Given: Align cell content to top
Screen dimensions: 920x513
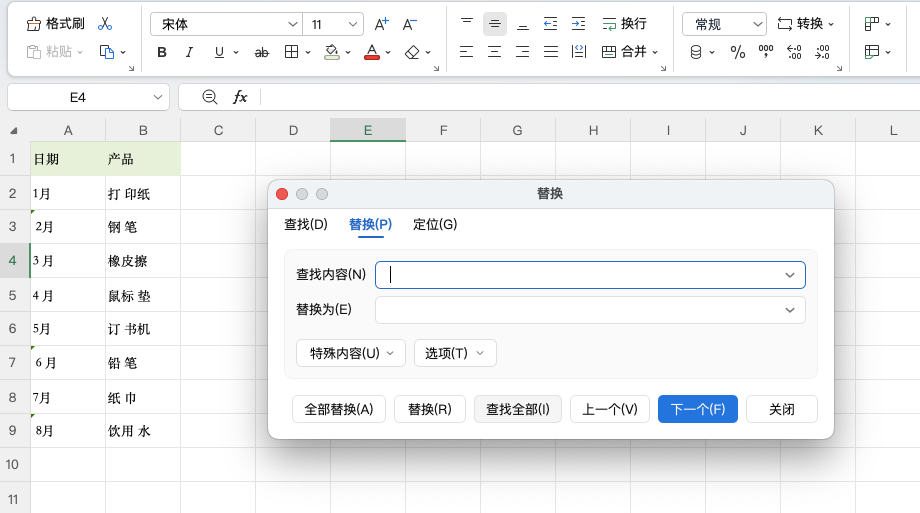Looking at the screenshot, I should pos(466,23).
